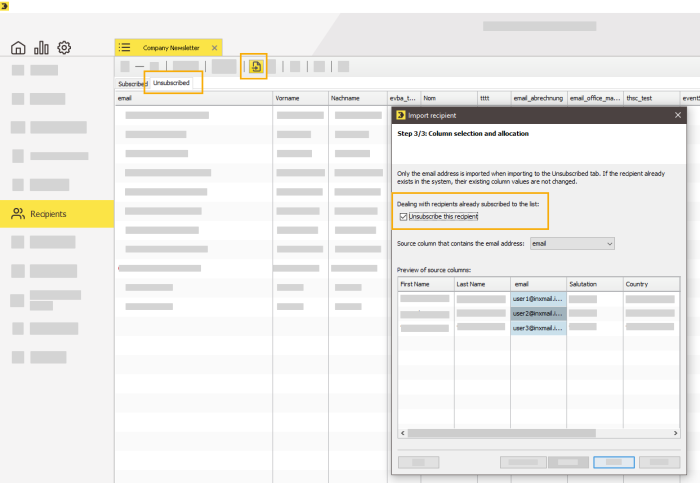The height and width of the screenshot is (483, 700).
Task: Click the email preview column header
Action: [538, 284]
